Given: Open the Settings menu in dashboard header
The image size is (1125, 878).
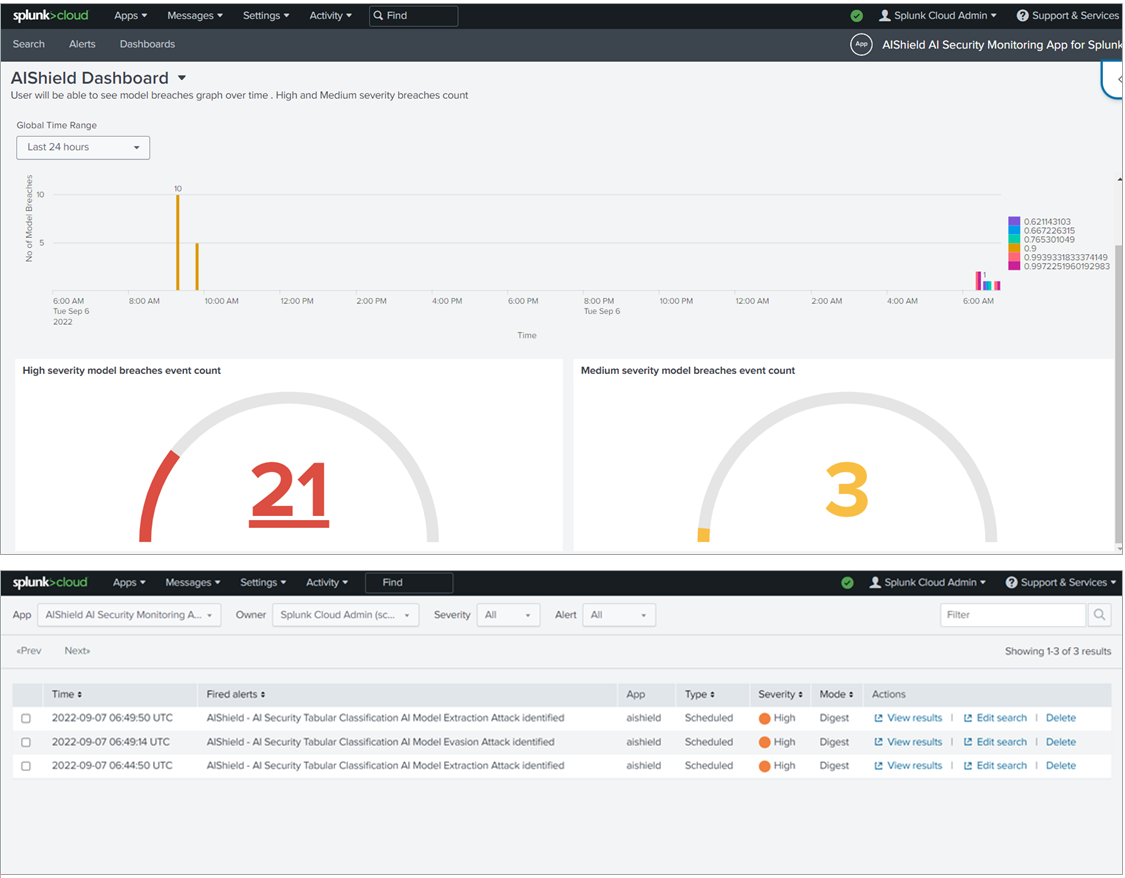Looking at the screenshot, I should tap(266, 15).
